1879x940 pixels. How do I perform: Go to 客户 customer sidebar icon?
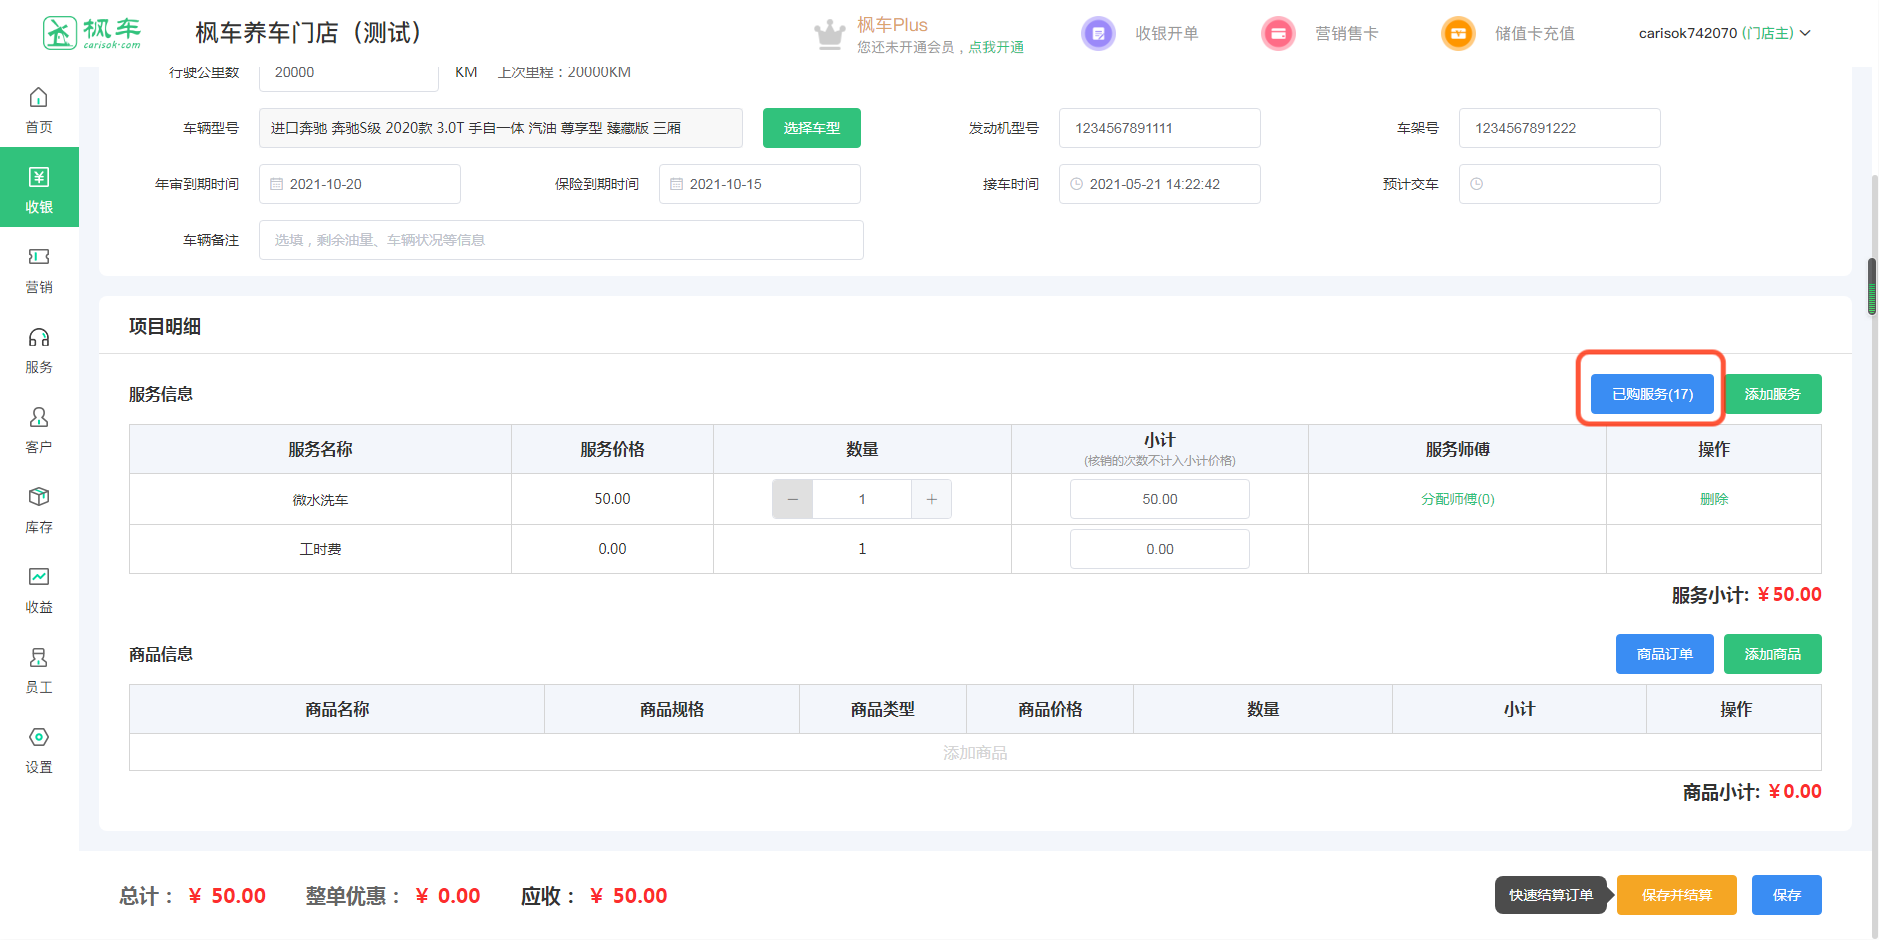pos(39,418)
